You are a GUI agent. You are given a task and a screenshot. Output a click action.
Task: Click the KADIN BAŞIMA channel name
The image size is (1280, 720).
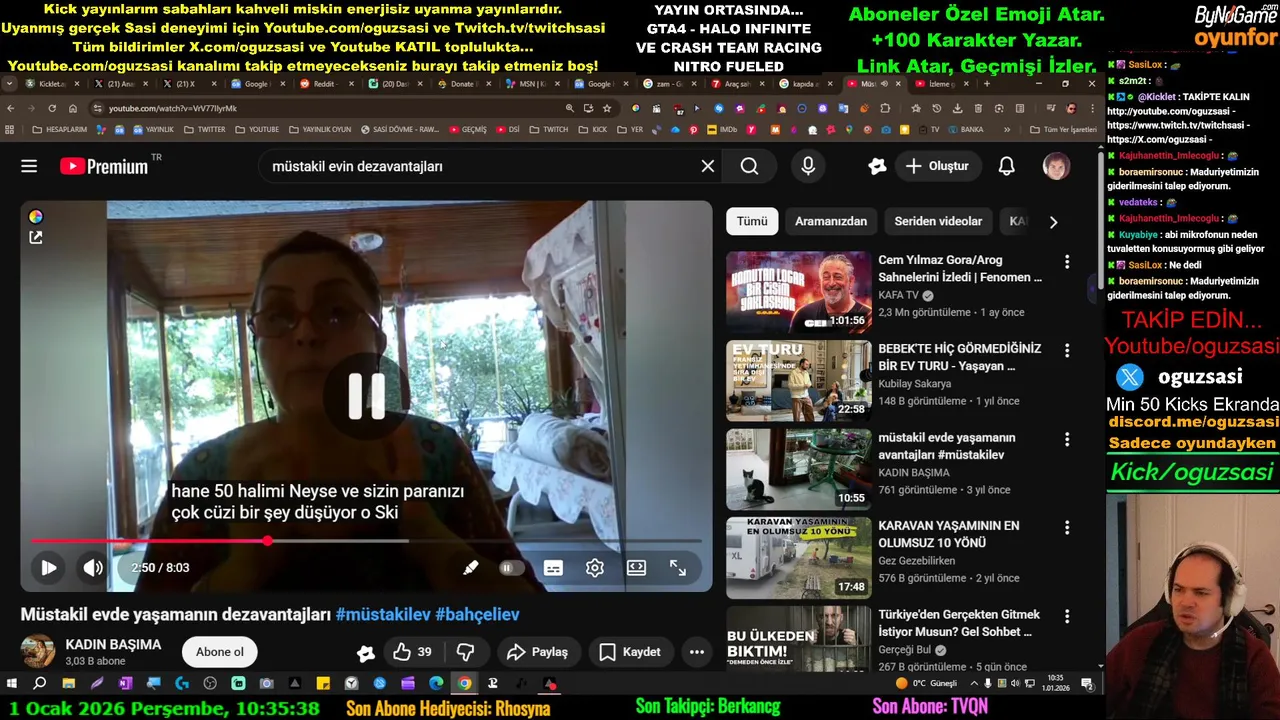(x=113, y=645)
